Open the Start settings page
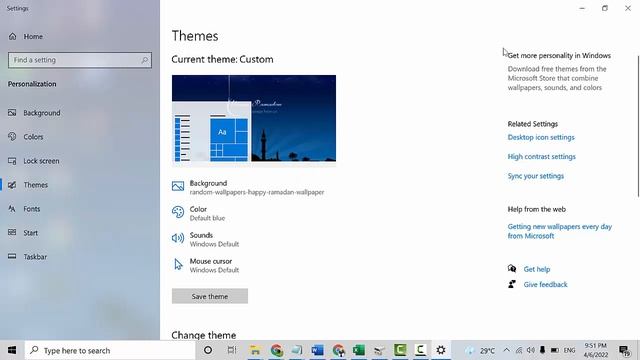This screenshot has width=640, height=360. coord(23,233)
